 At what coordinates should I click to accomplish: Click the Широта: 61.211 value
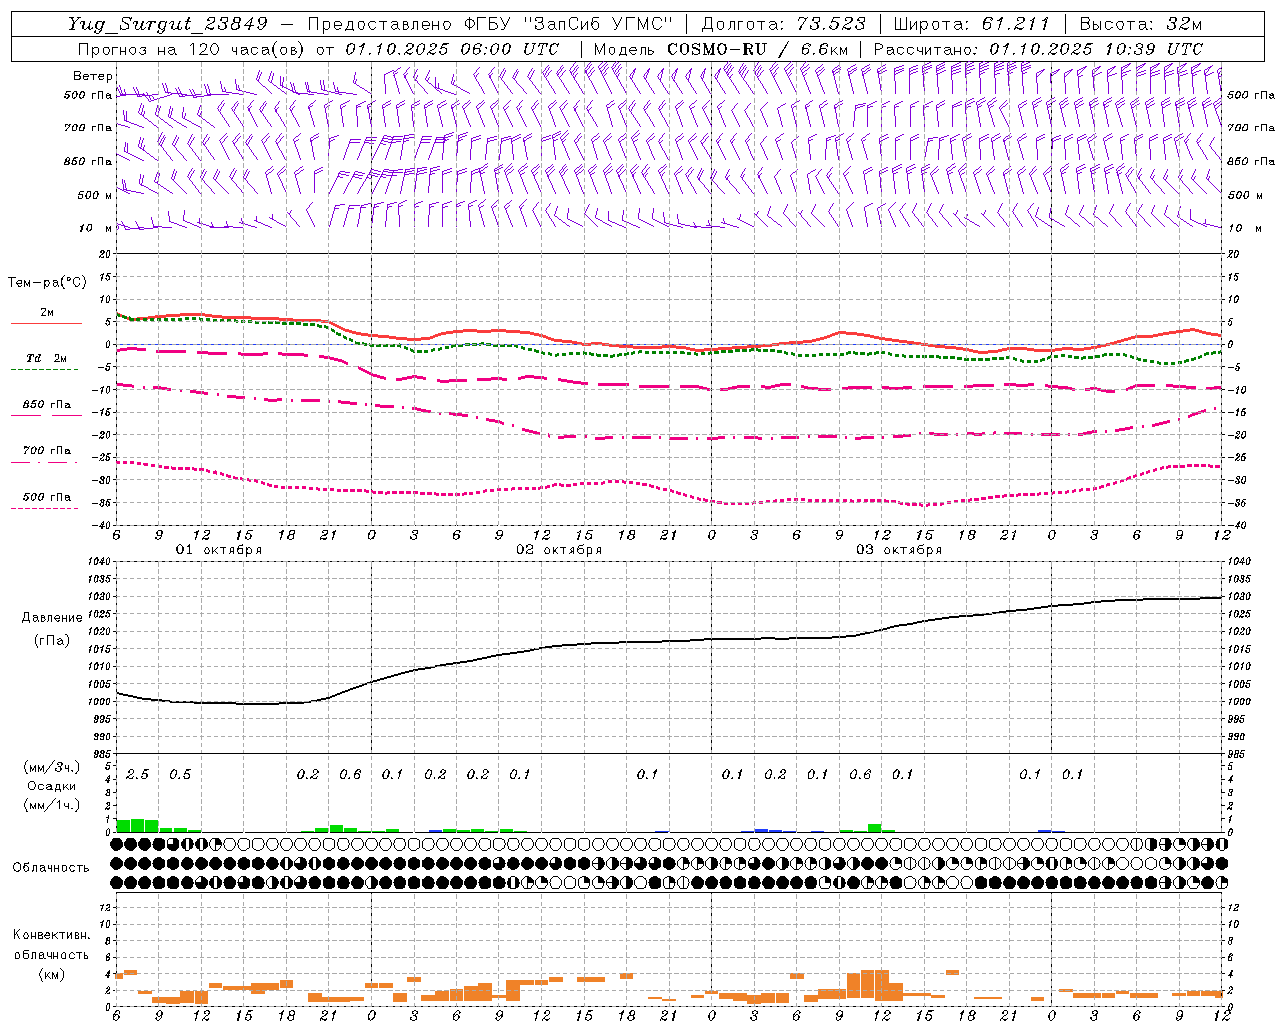pyautogui.click(x=971, y=24)
